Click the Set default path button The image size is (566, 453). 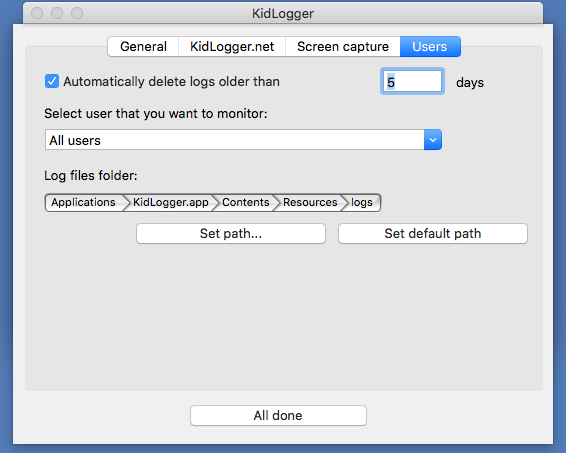click(433, 234)
